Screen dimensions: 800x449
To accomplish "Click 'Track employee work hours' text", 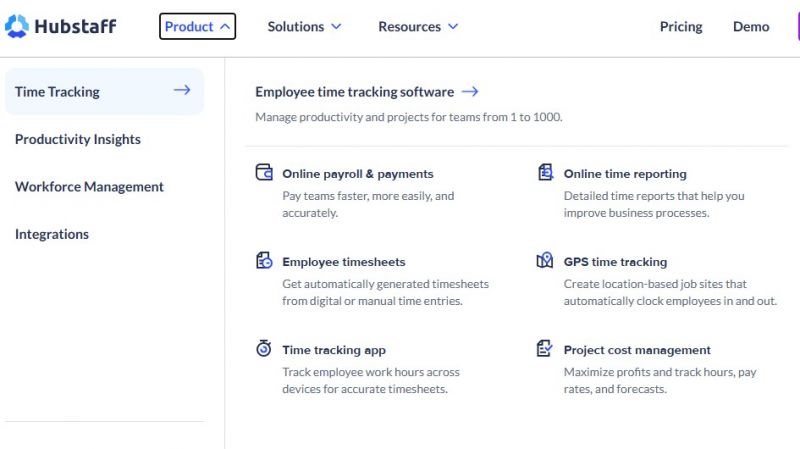I will pos(371,381).
